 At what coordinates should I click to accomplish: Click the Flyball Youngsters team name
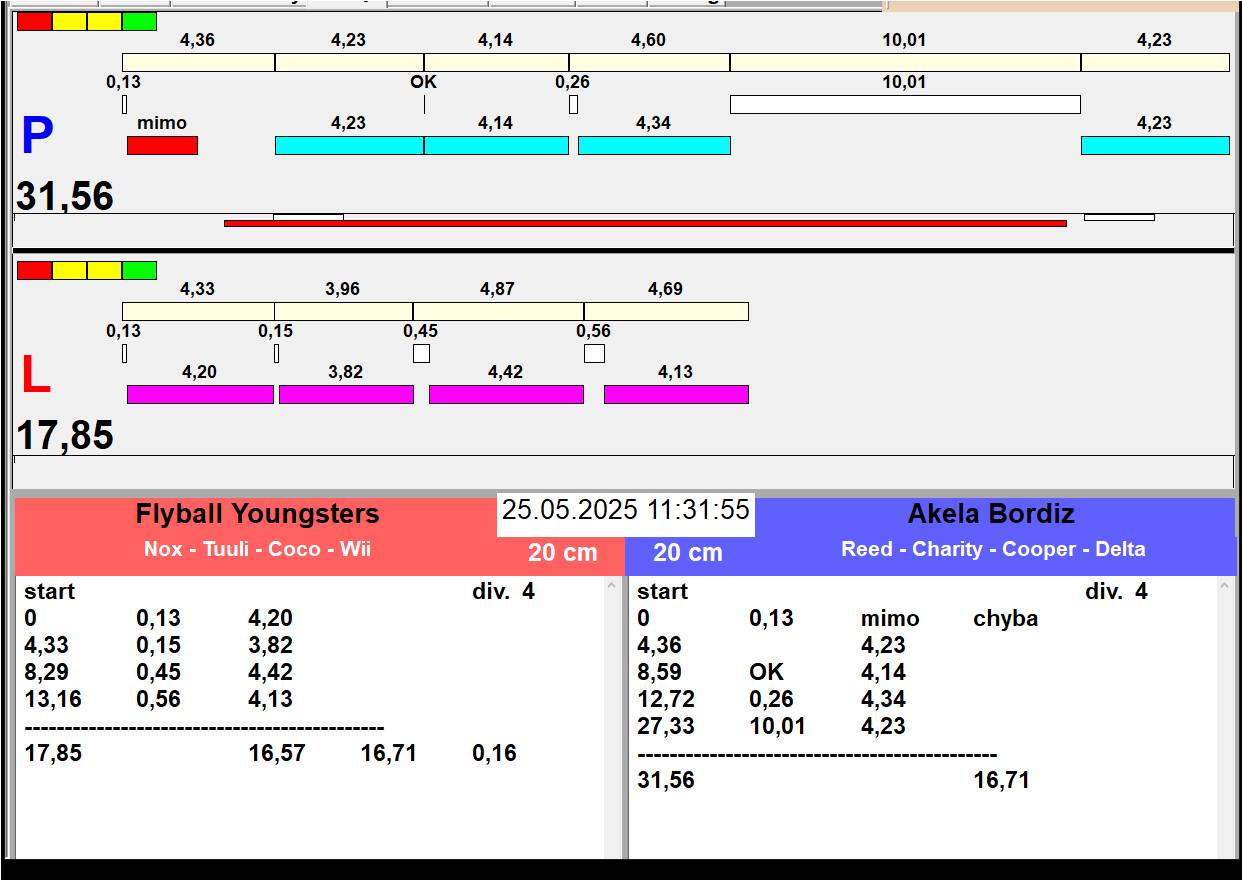tap(257, 514)
